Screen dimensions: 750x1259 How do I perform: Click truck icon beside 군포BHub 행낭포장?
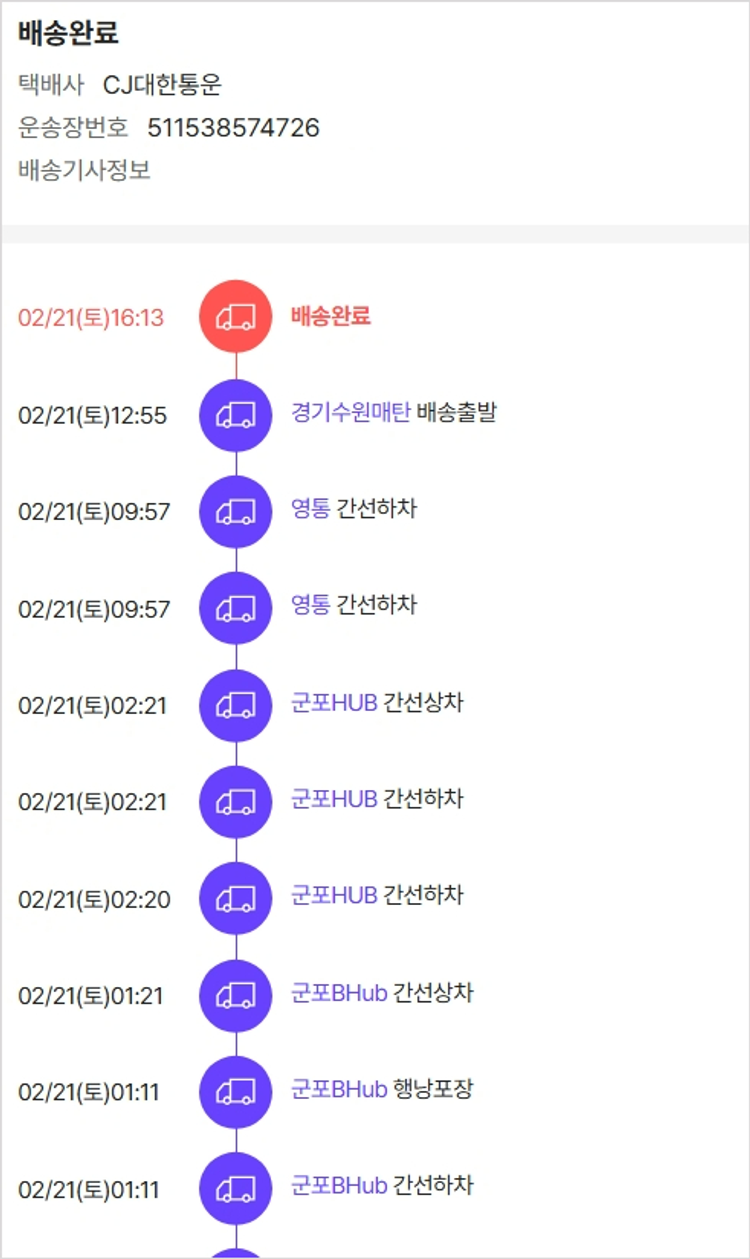236,1092
